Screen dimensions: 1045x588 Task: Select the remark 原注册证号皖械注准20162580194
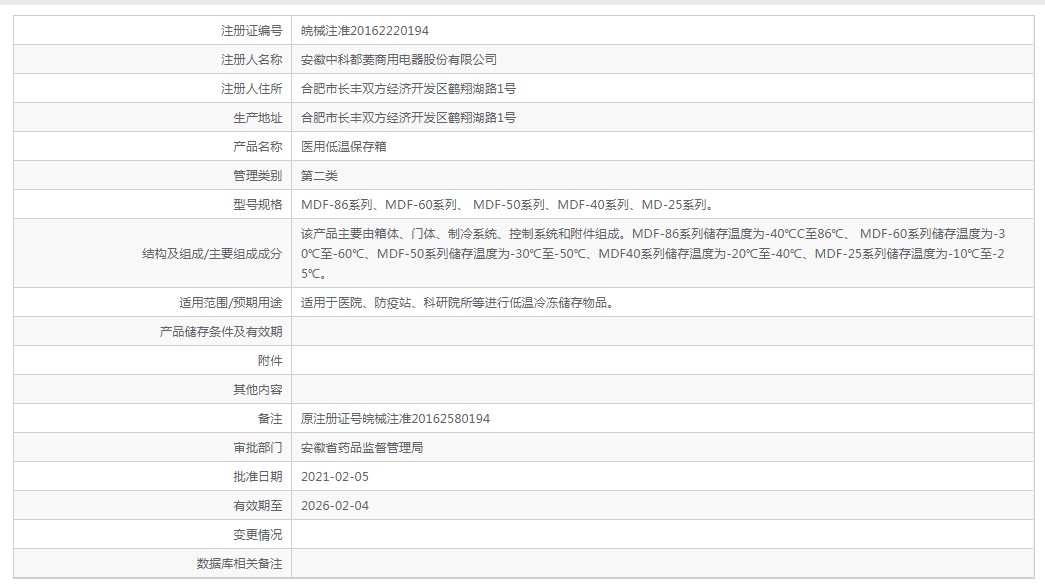(395, 419)
